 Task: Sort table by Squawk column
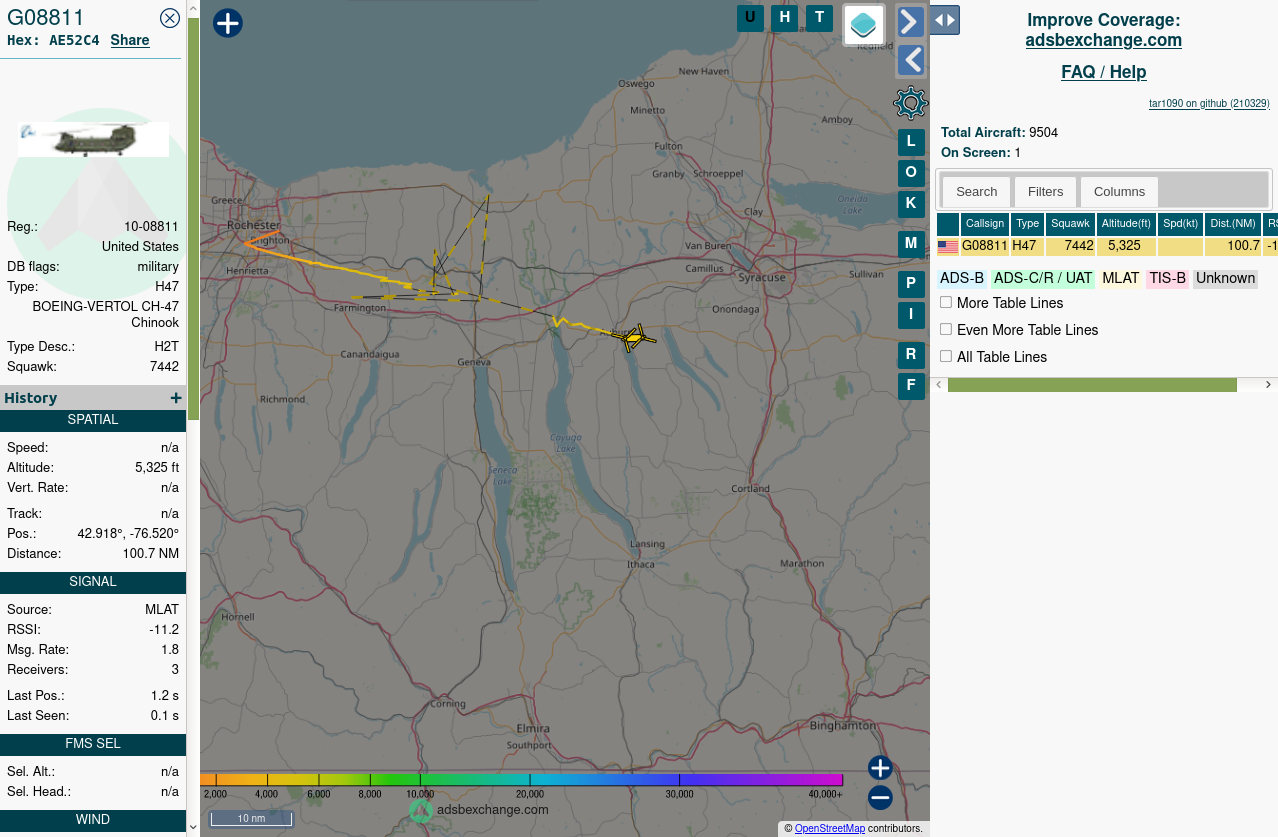point(1070,224)
